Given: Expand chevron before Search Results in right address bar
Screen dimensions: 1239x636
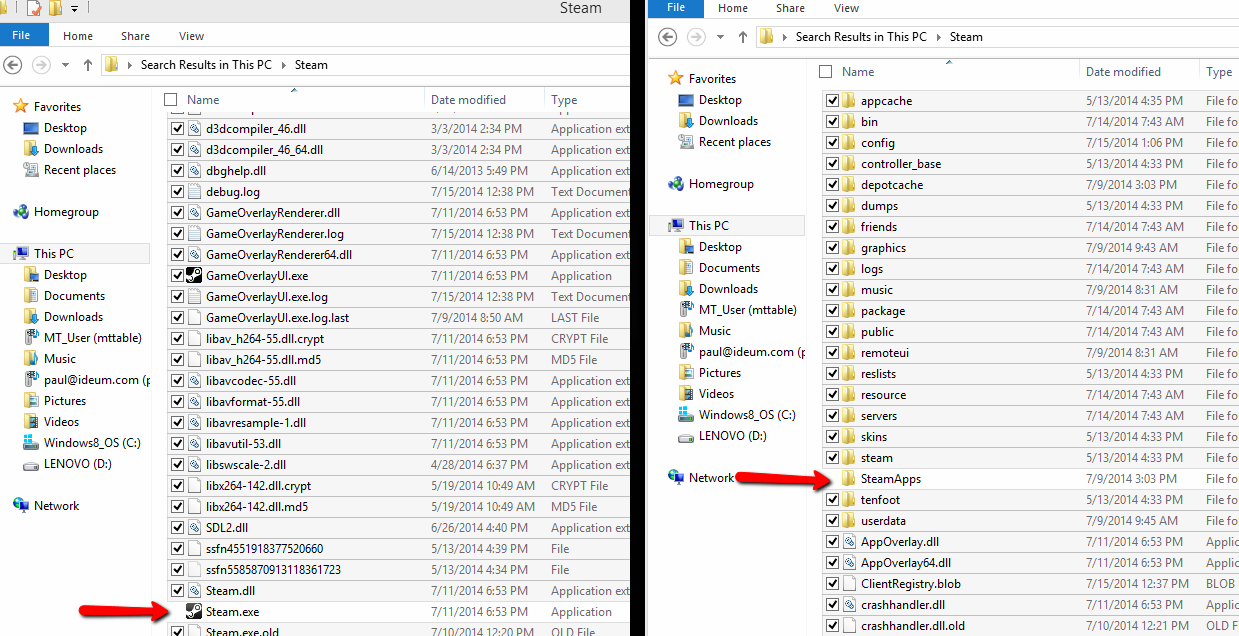Looking at the screenshot, I should tap(786, 37).
